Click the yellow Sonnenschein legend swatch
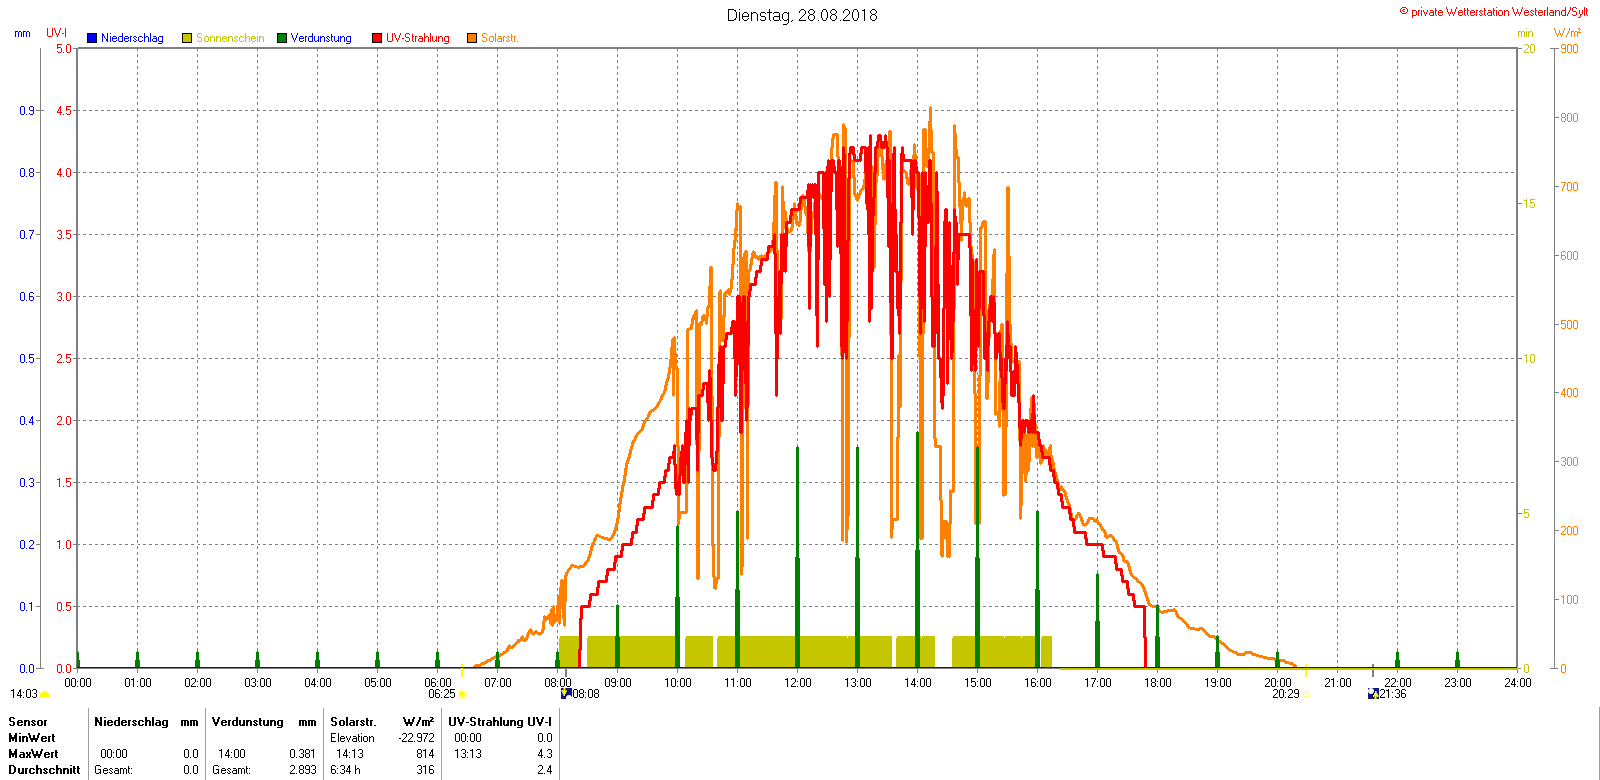Image resolution: width=1600 pixels, height=780 pixels. [187, 38]
